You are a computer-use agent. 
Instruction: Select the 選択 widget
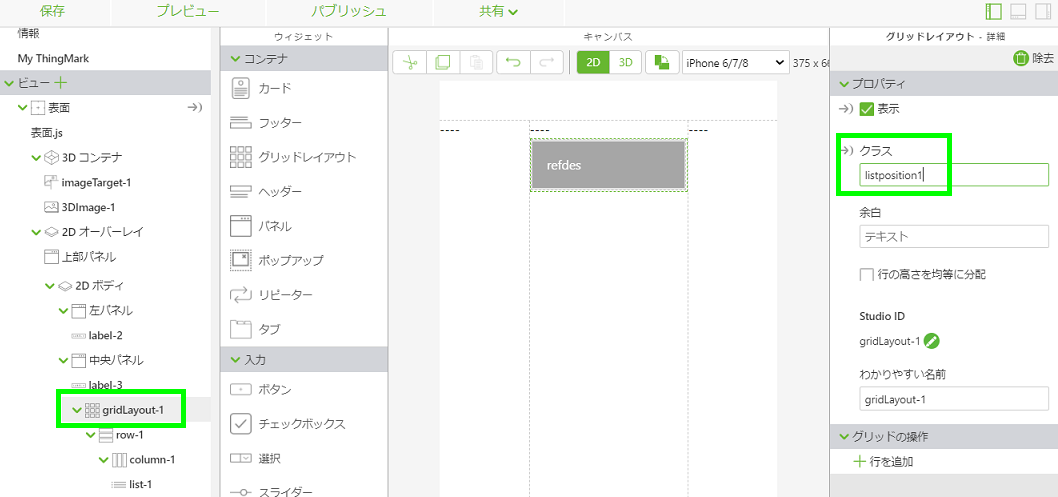pyautogui.click(x=255, y=459)
